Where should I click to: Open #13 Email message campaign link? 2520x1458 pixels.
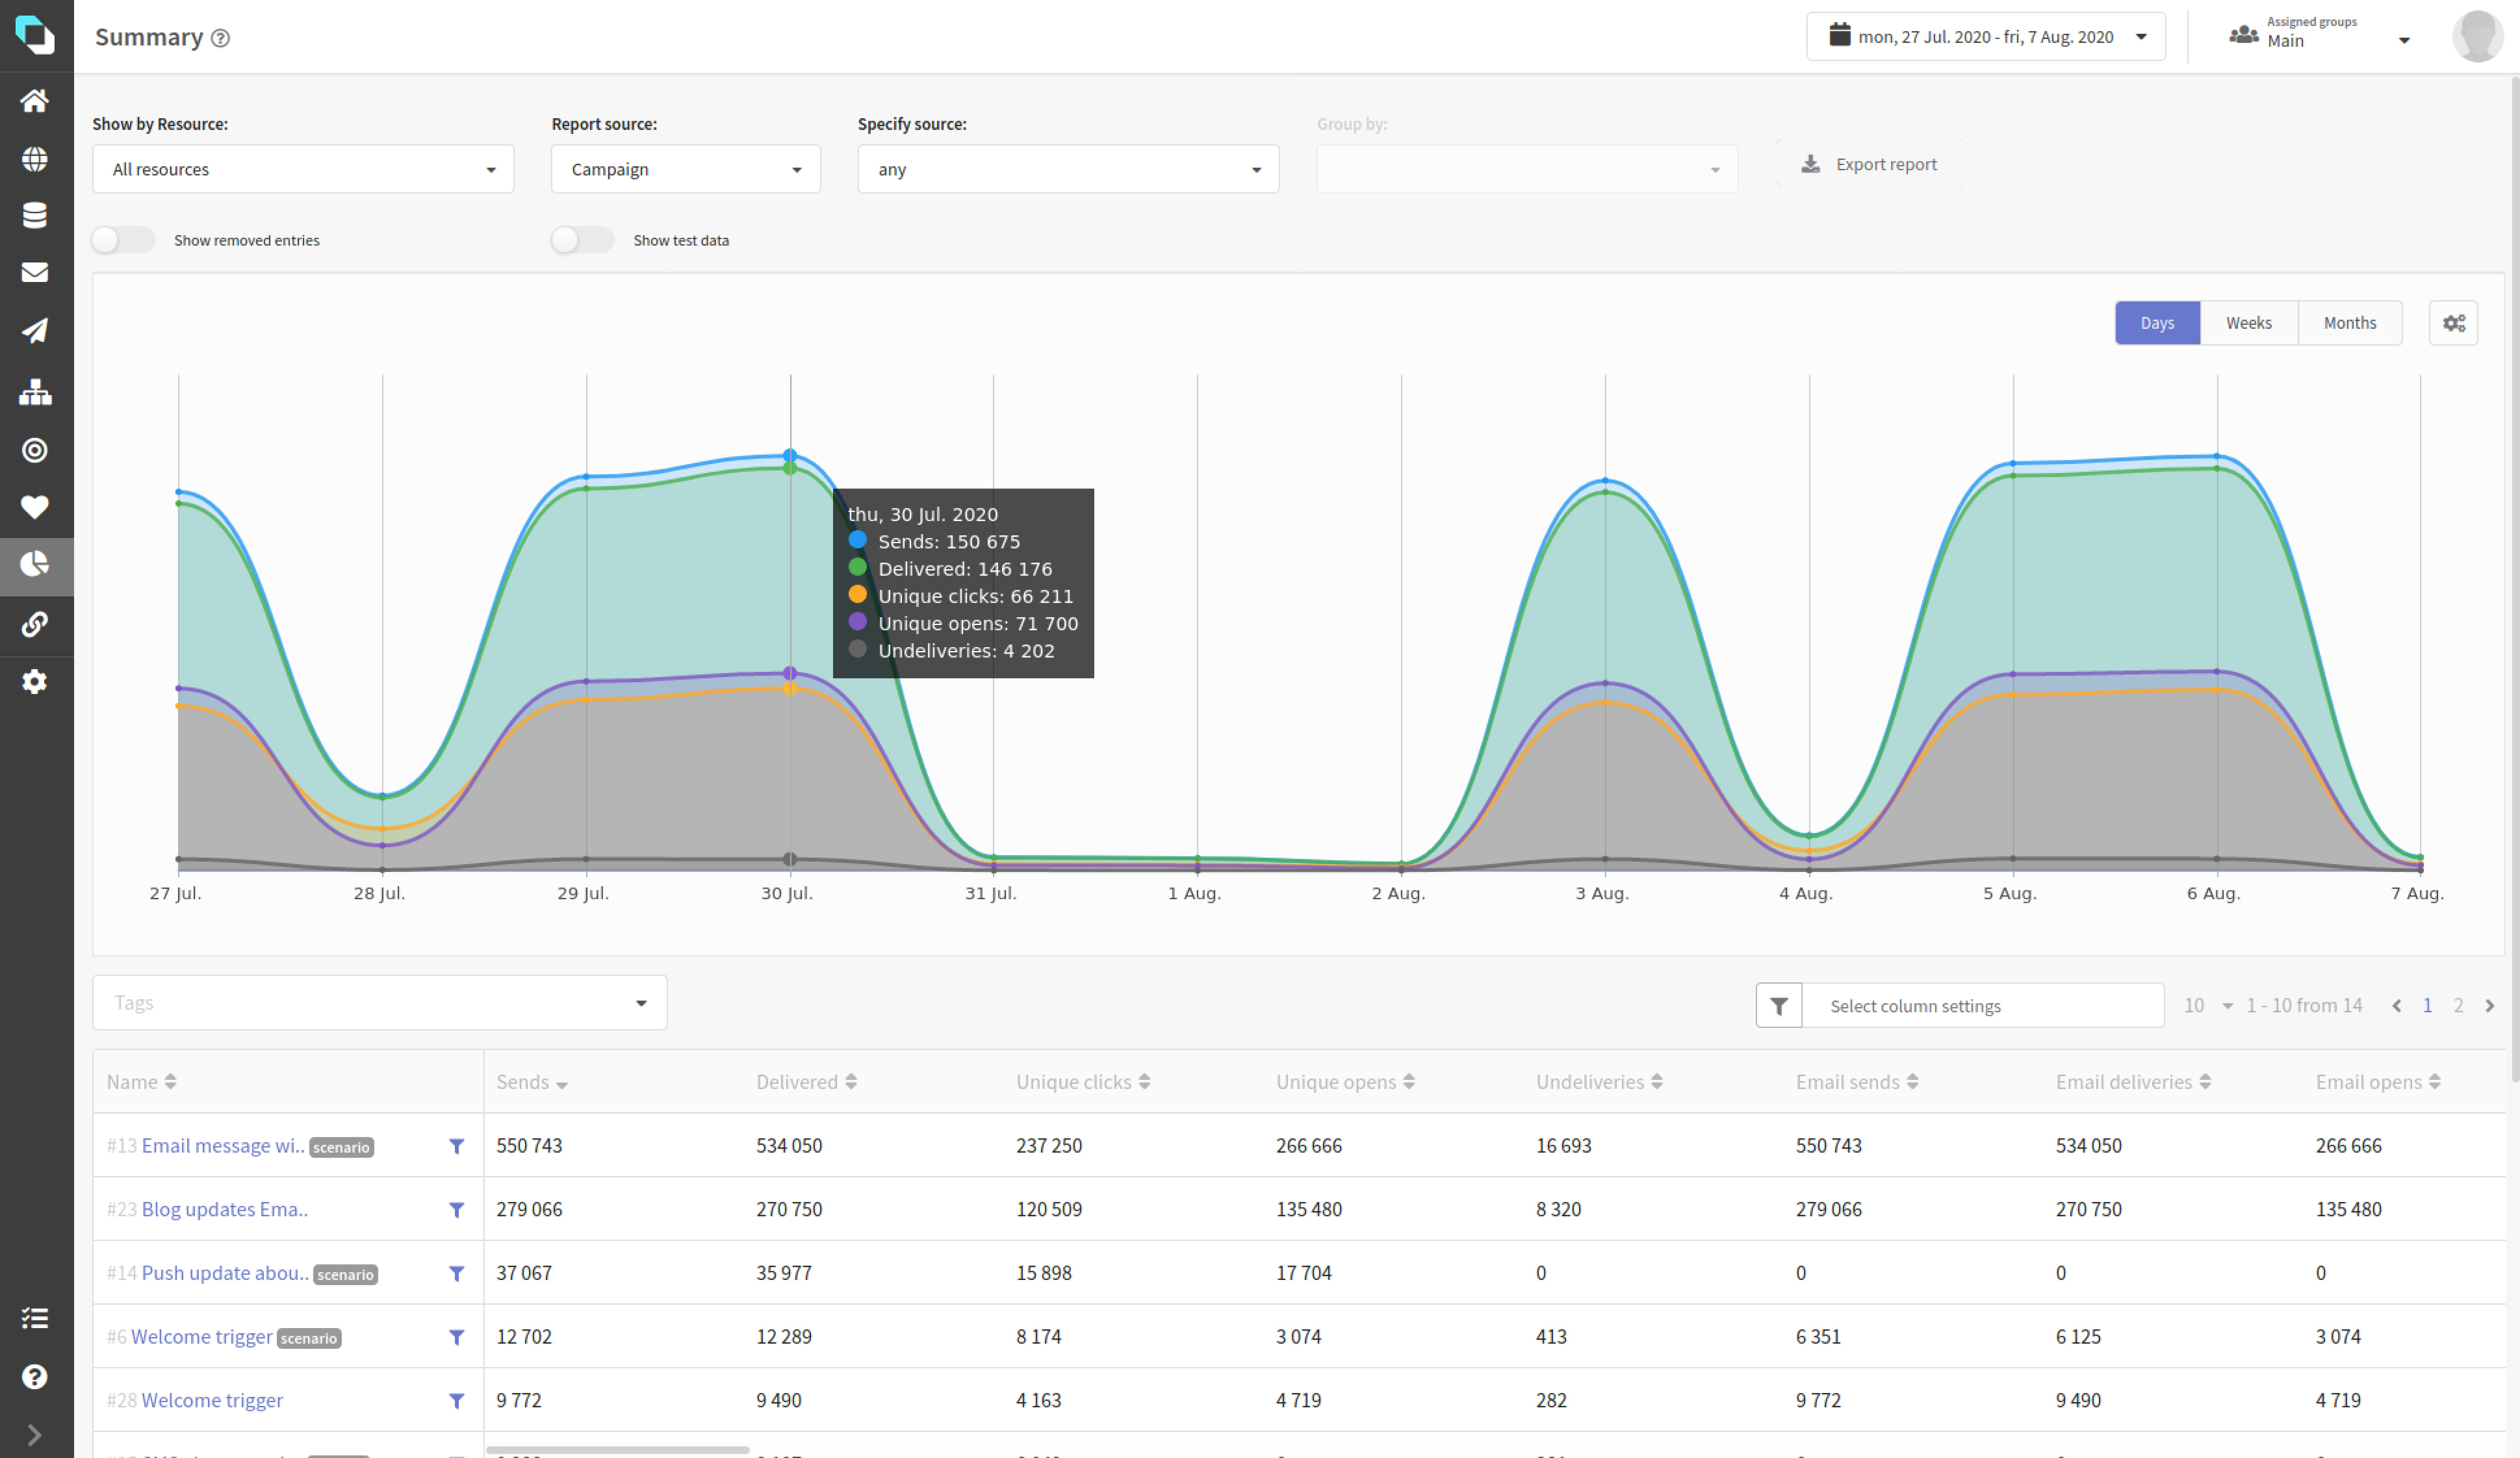tap(223, 1146)
